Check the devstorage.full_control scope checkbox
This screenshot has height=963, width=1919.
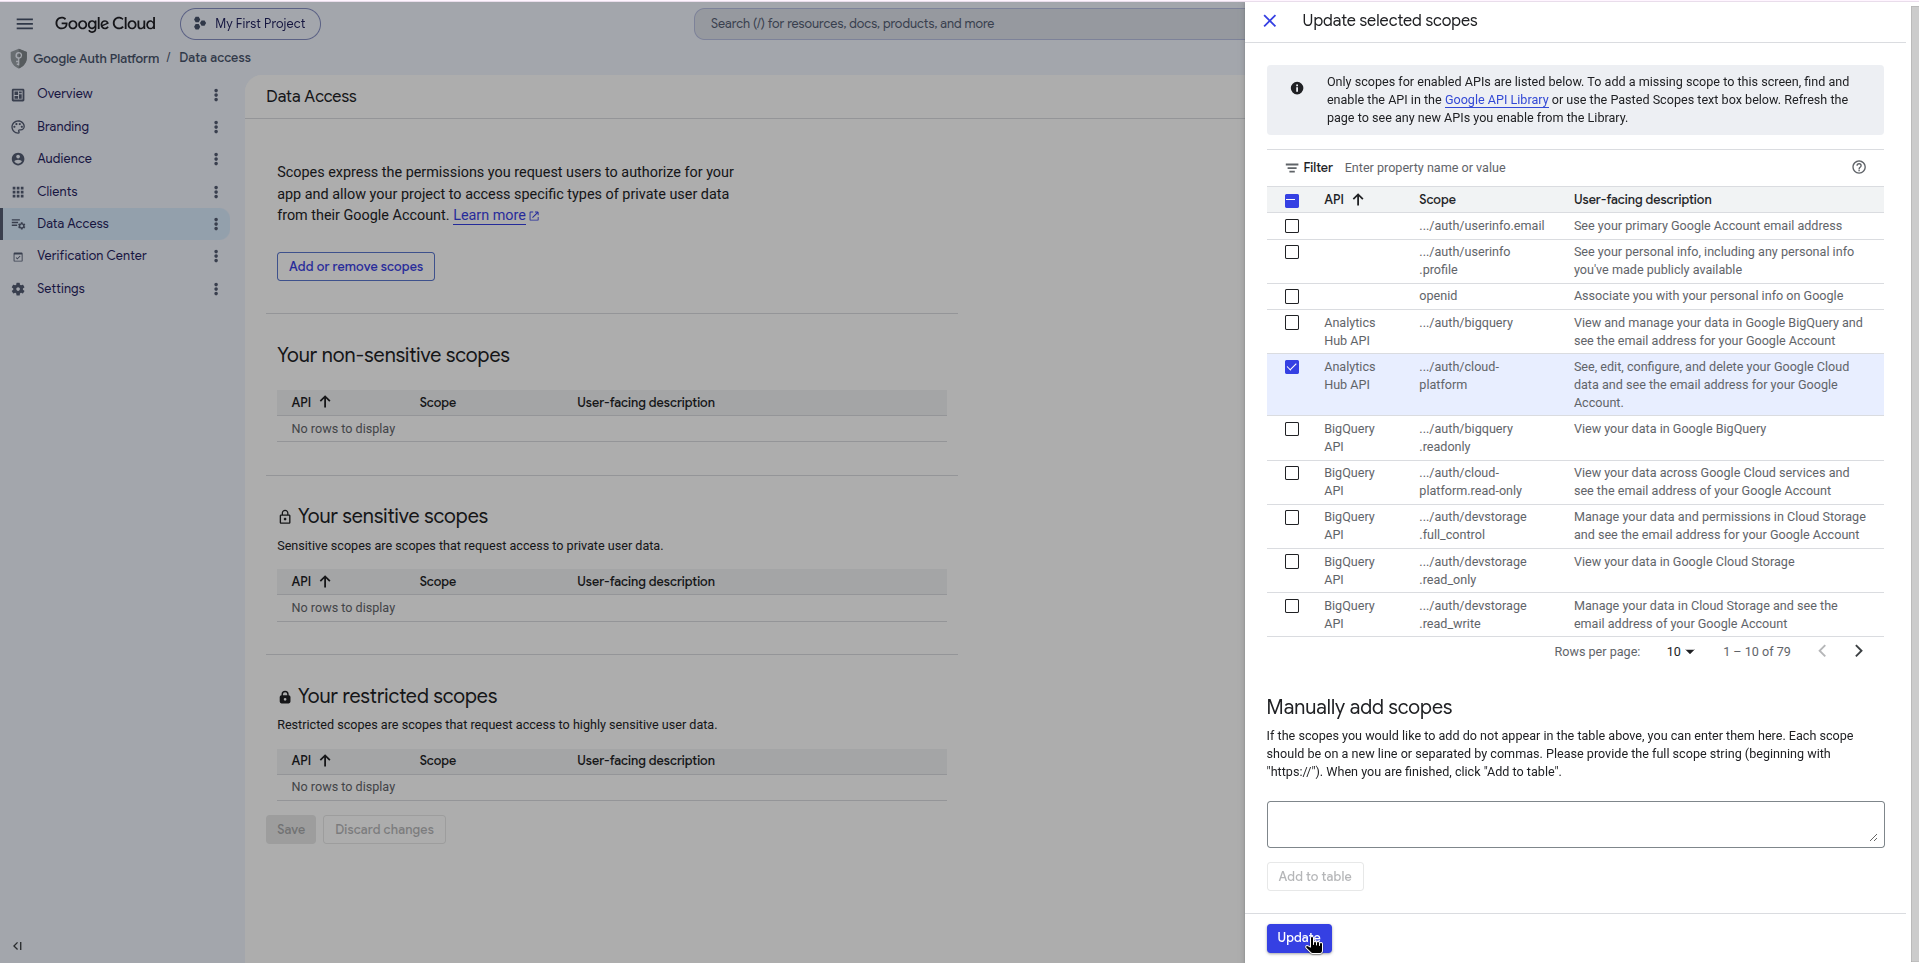[x=1292, y=517]
